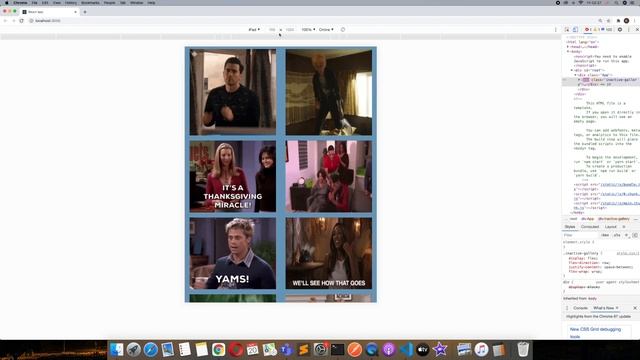Open DevTools settings gear
The height and width of the screenshot is (360, 640).
pos(620,29)
